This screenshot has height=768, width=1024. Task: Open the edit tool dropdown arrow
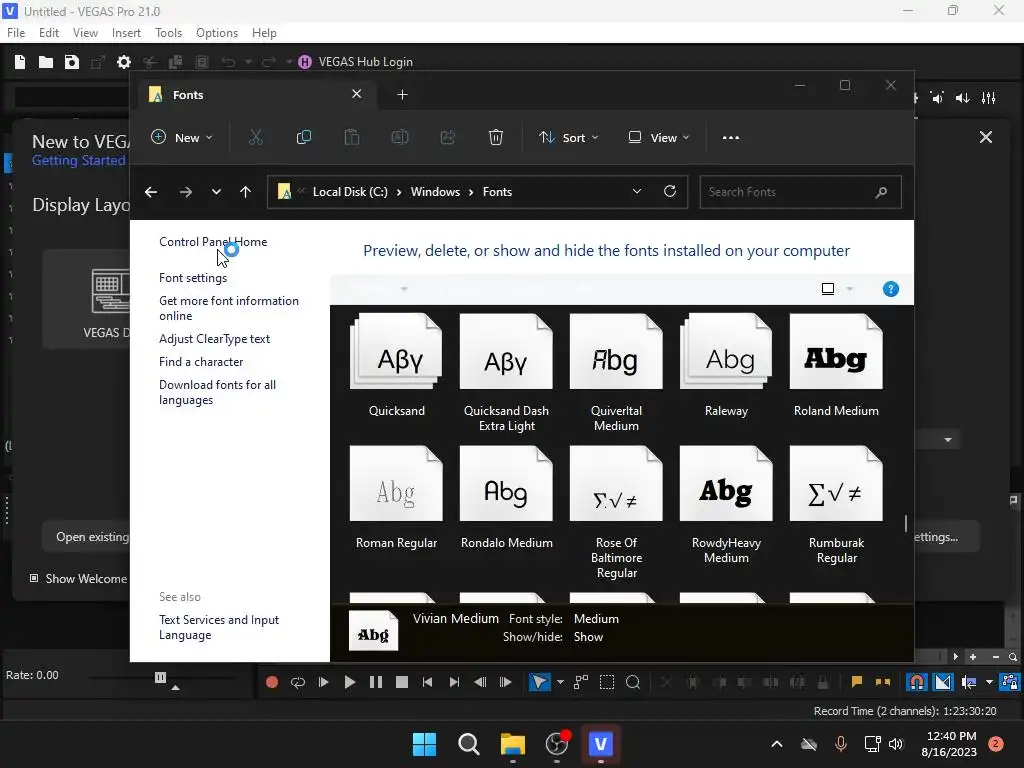point(560,682)
